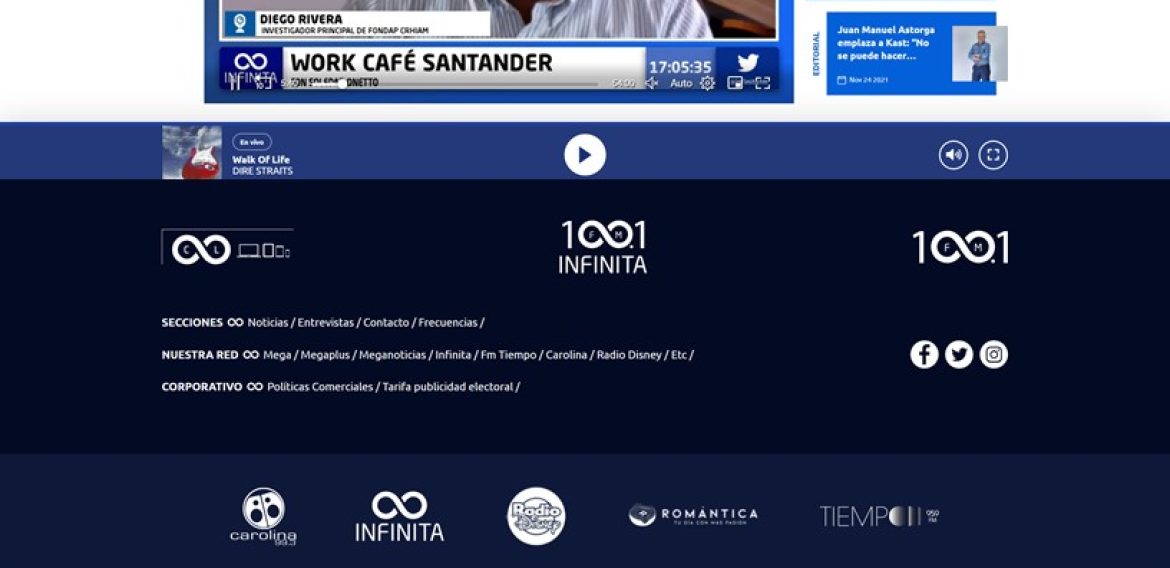Open Políticas Comerciales link
Viewport: 1170px width, 568px height.
tap(320, 387)
